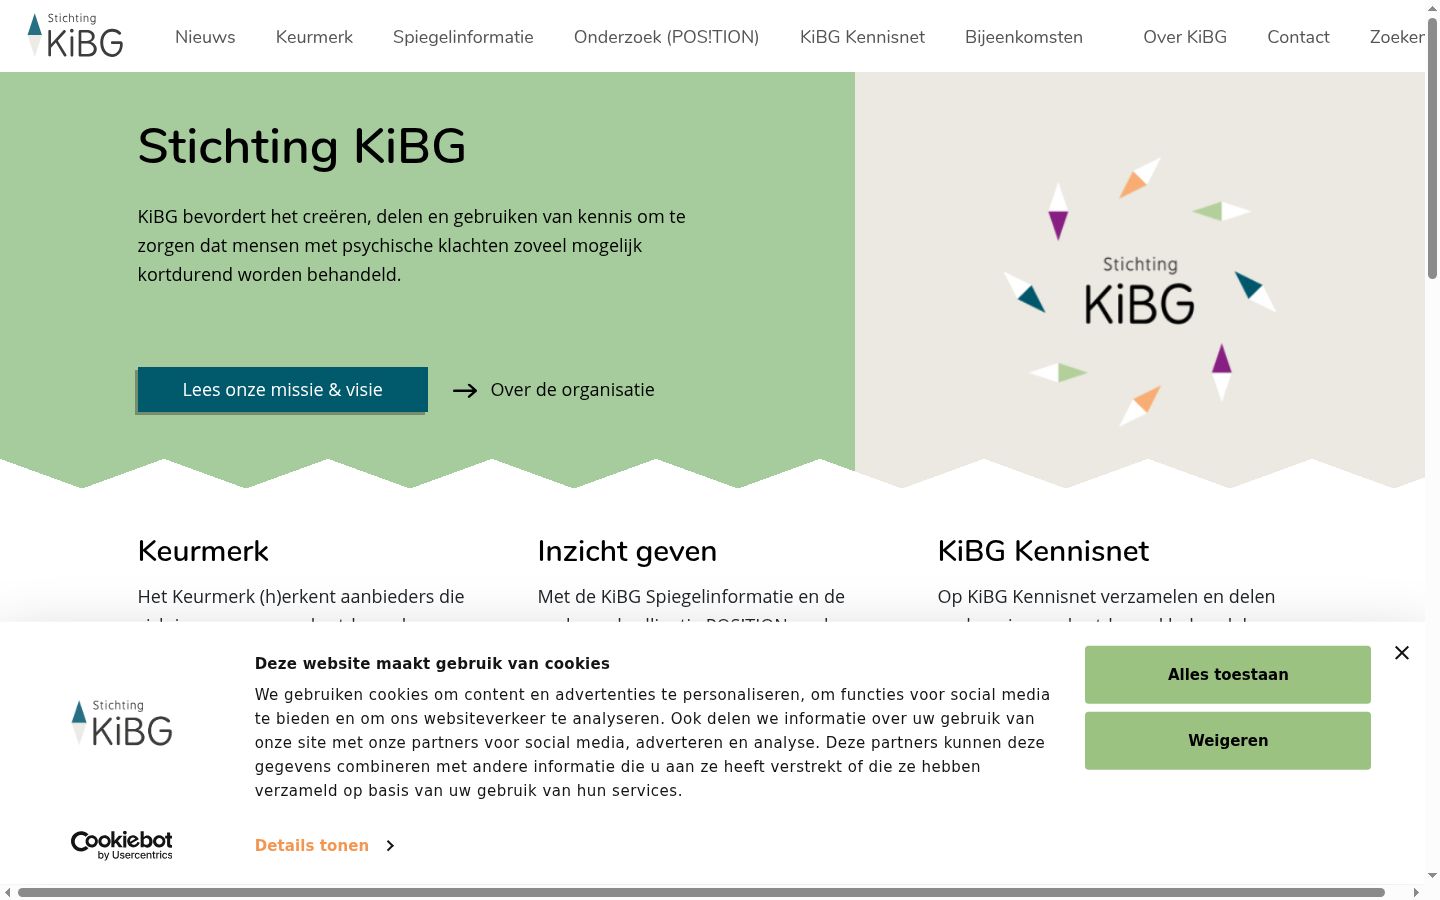Click the Cookiebot by Usercentrics logo
1440x900 pixels.
click(x=122, y=845)
